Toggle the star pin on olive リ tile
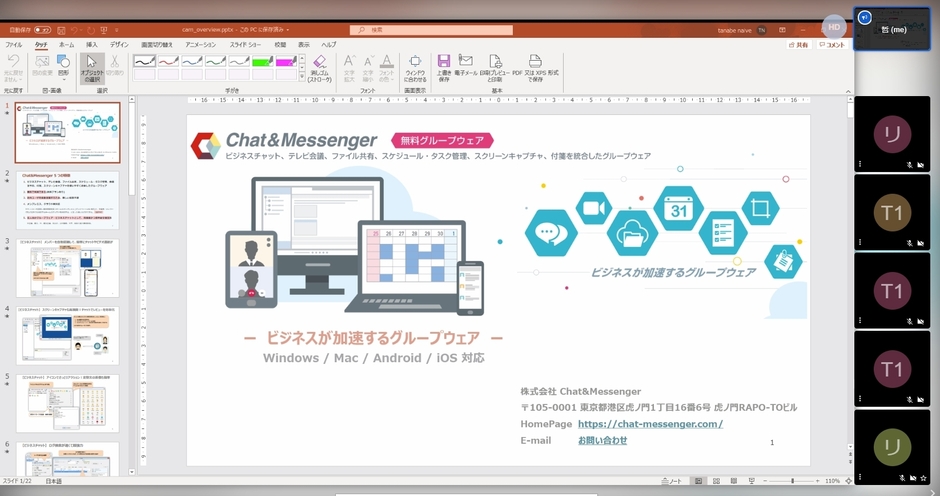This screenshot has width=940, height=496. [923, 478]
